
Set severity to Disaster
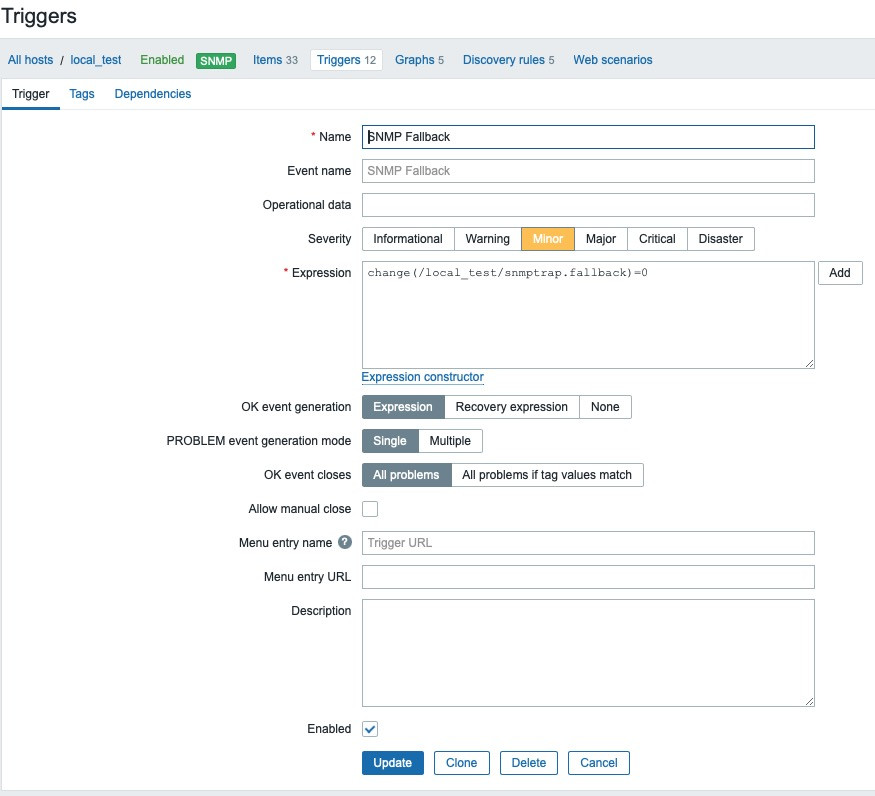click(721, 239)
